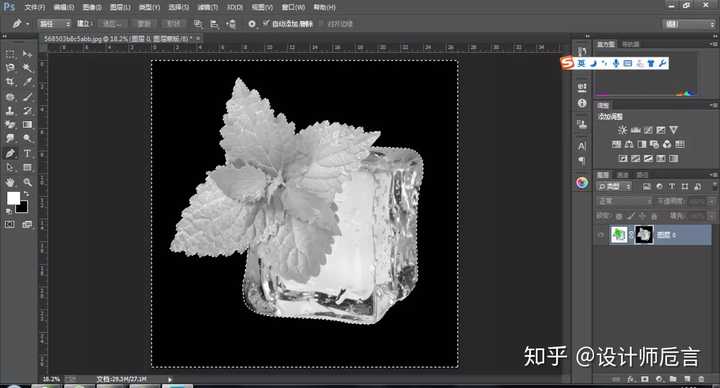Viewport: 720px width, 388px height.
Task: Select the Pen tool in toolbox
Action: [x=10, y=153]
